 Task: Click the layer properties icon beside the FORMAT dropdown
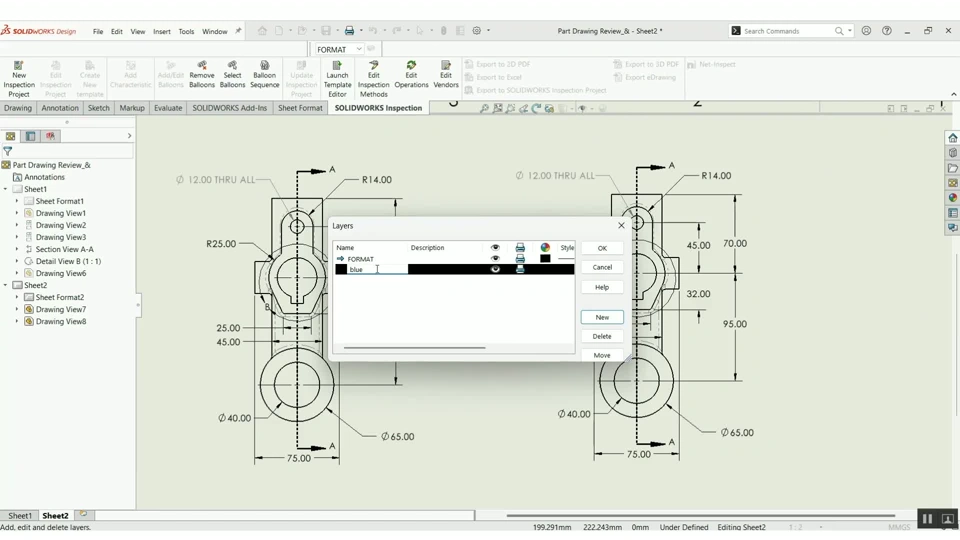[371, 49]
